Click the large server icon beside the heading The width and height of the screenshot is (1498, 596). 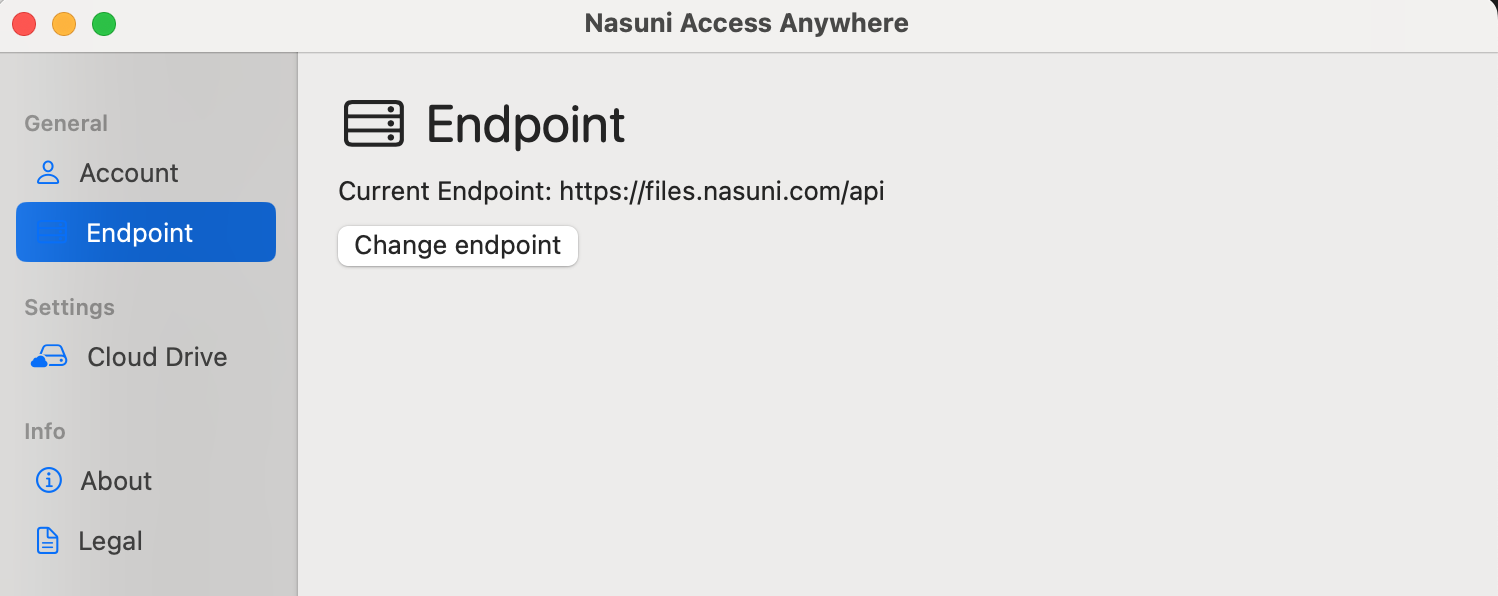[x=374, y=124]
